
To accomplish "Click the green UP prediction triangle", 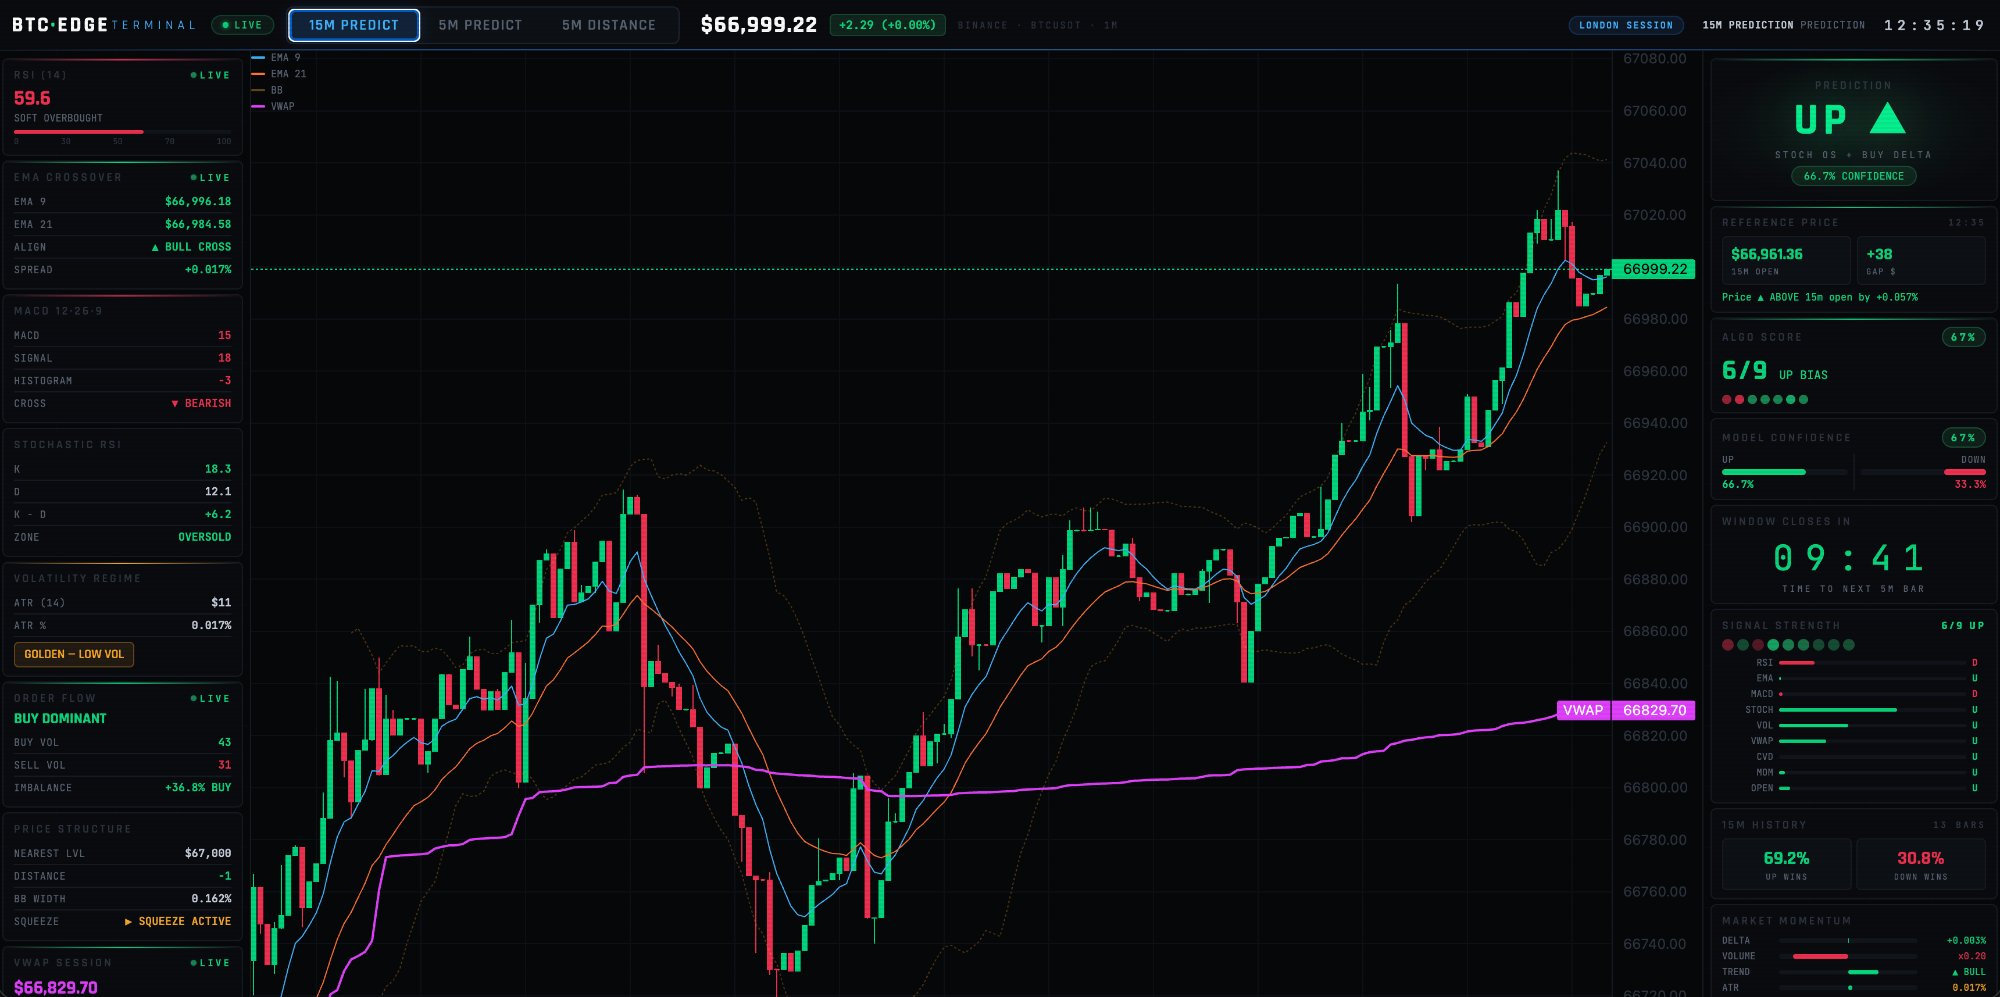I will 1887,119.
